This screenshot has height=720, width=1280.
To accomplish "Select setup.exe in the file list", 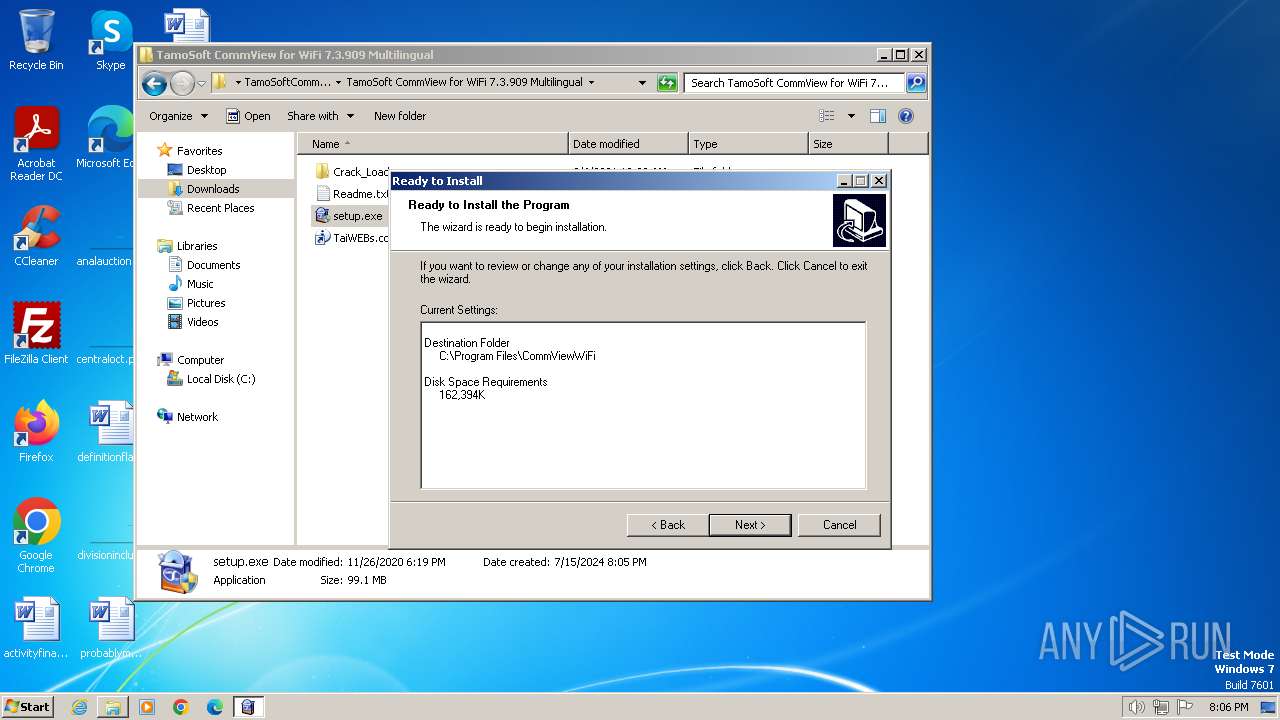I will 348,216.
